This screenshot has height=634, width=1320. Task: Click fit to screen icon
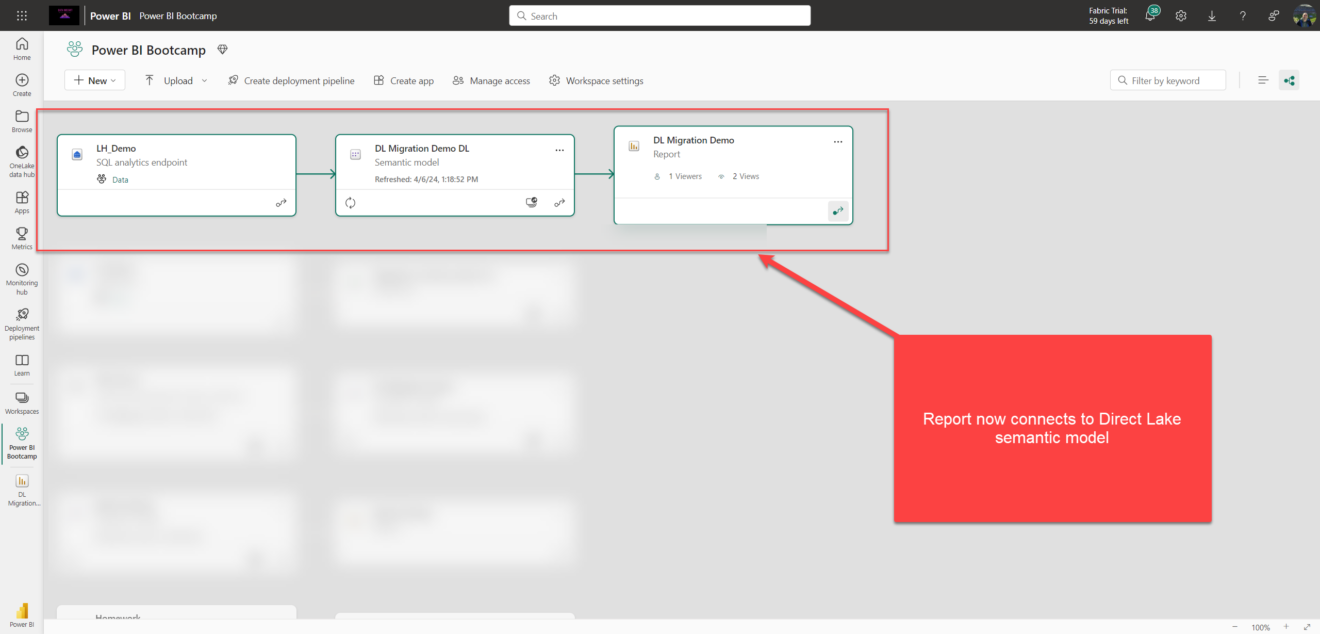click(1307, 627)
